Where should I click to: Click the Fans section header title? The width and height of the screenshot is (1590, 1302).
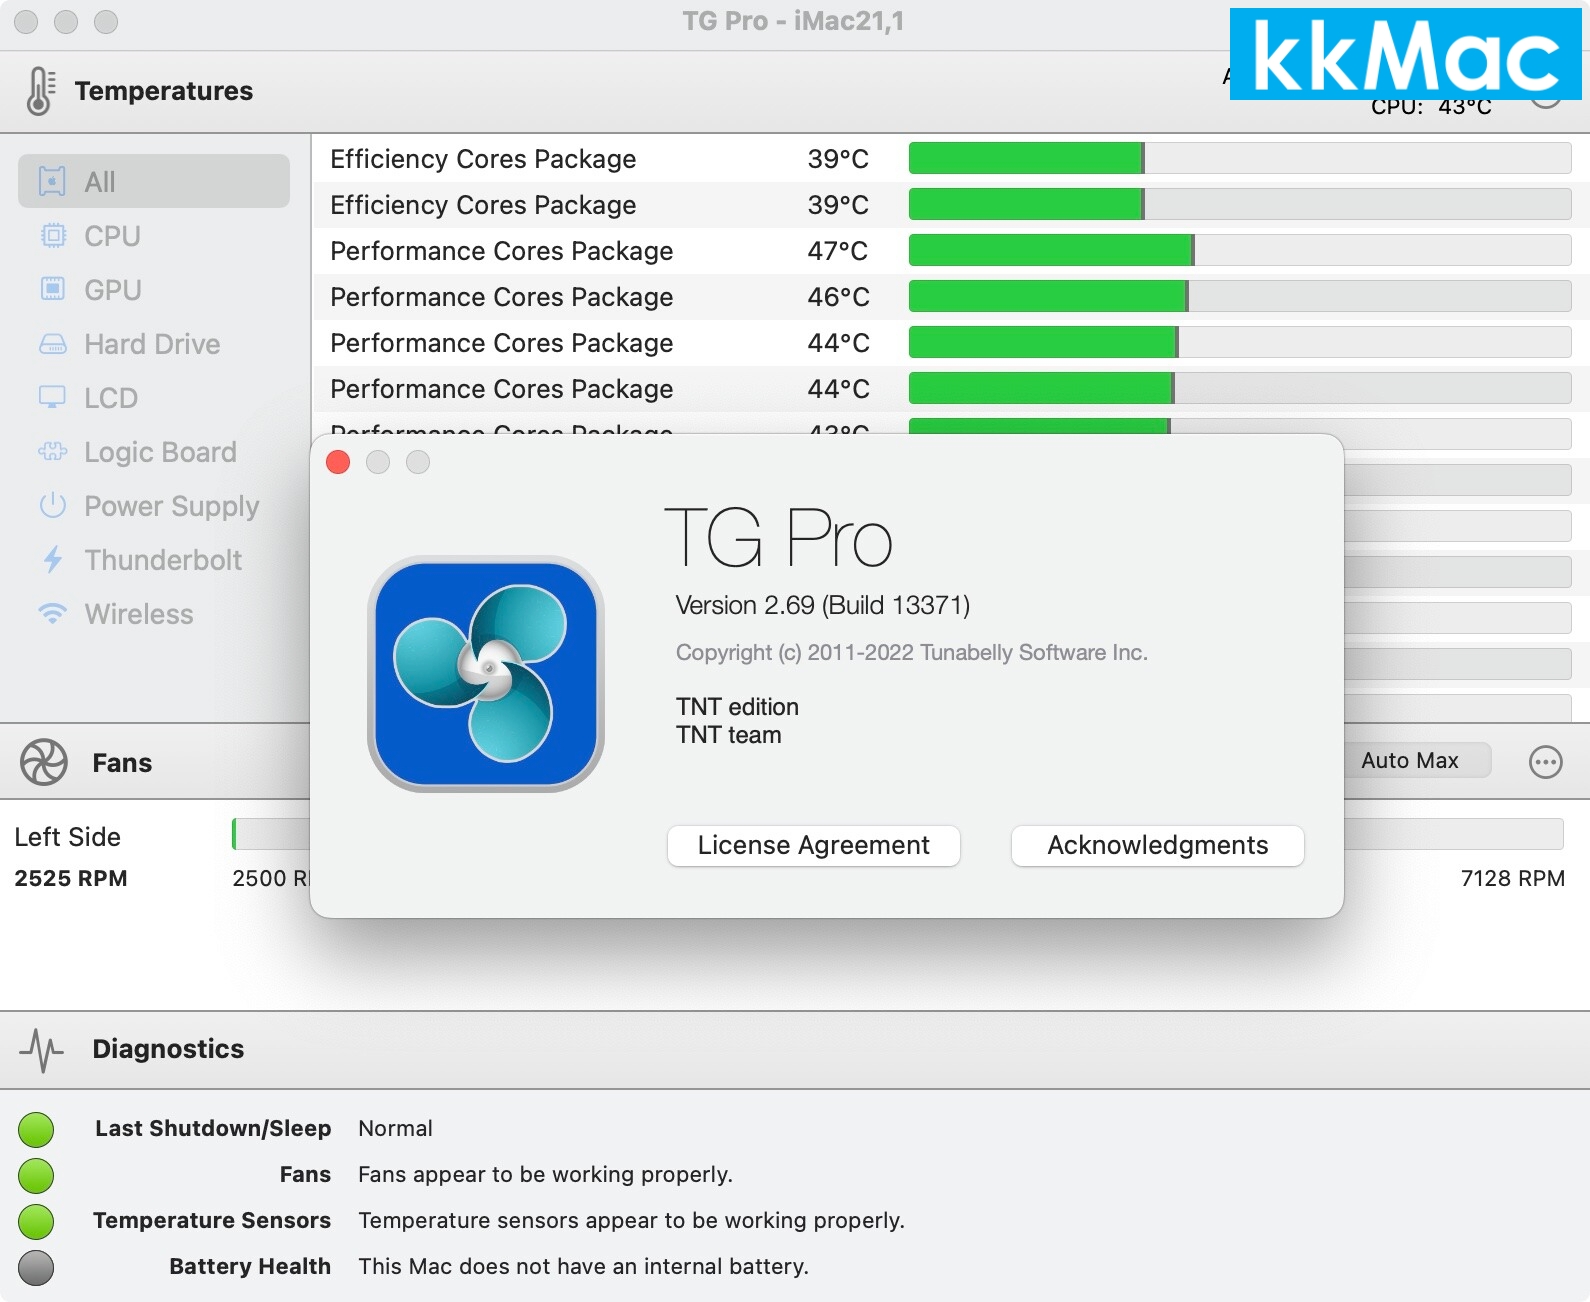(122, 763)
